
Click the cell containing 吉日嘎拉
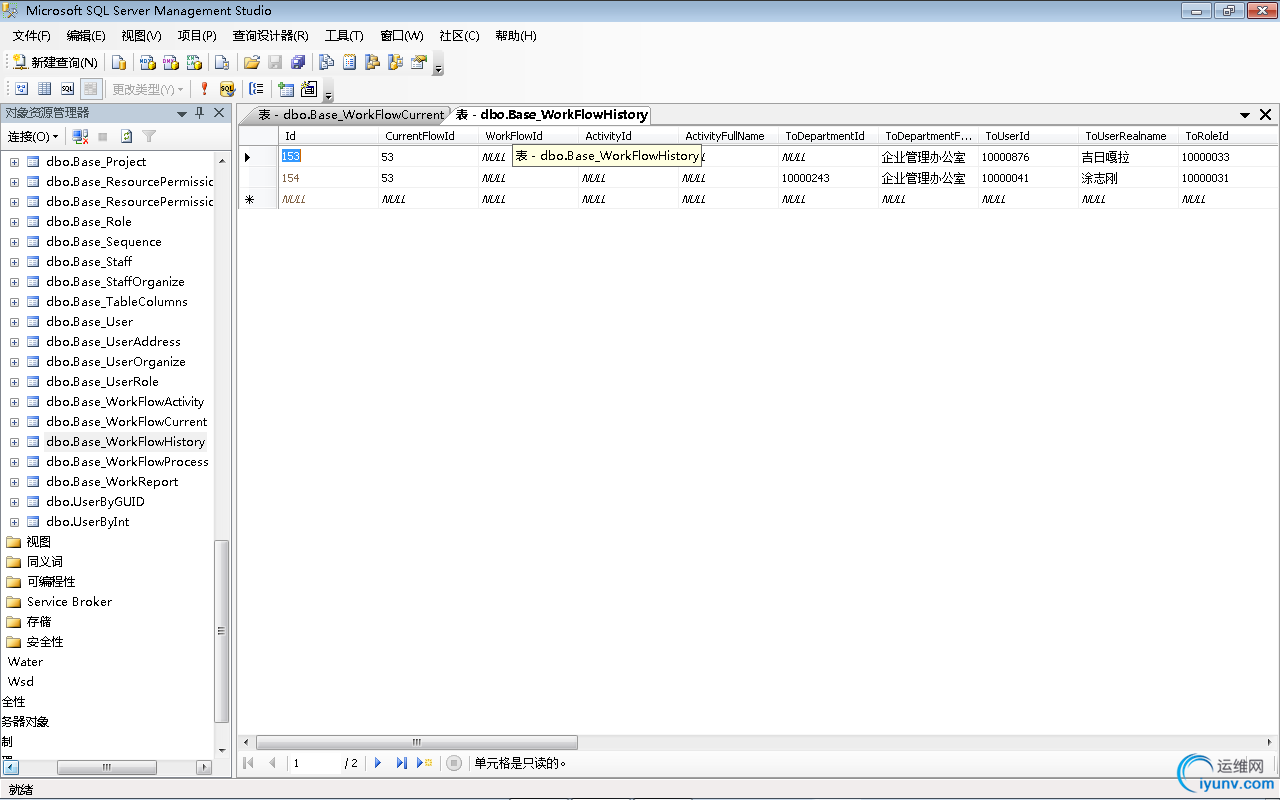click(1128, 157)
